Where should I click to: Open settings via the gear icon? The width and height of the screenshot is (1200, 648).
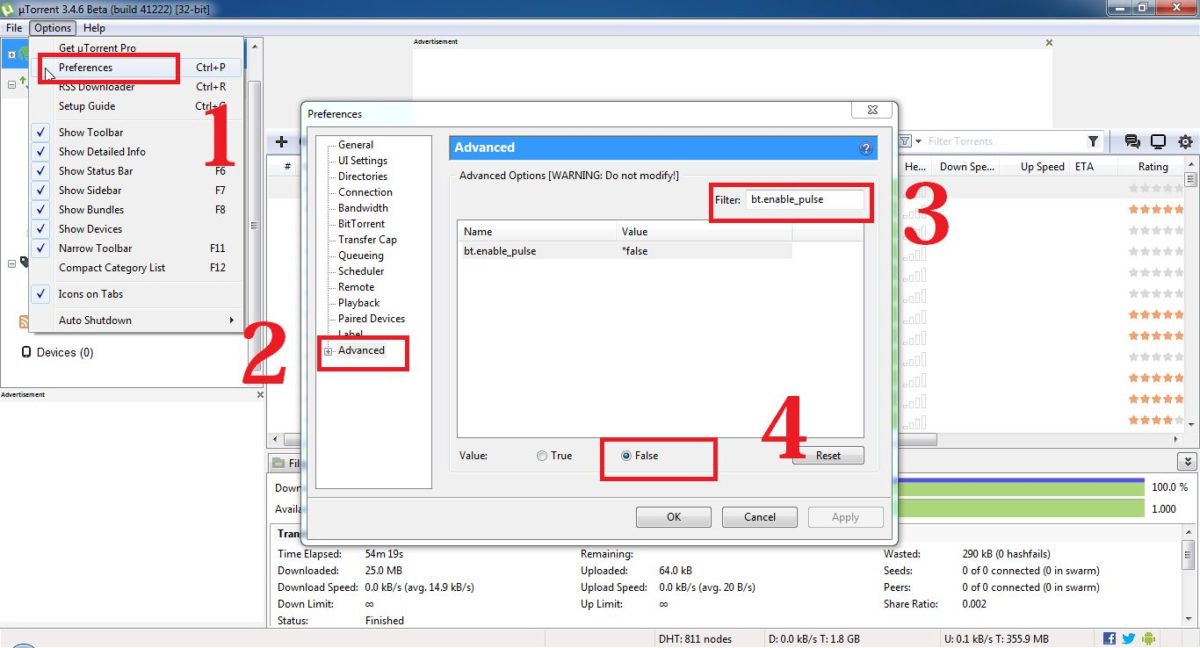point(1185,142)
